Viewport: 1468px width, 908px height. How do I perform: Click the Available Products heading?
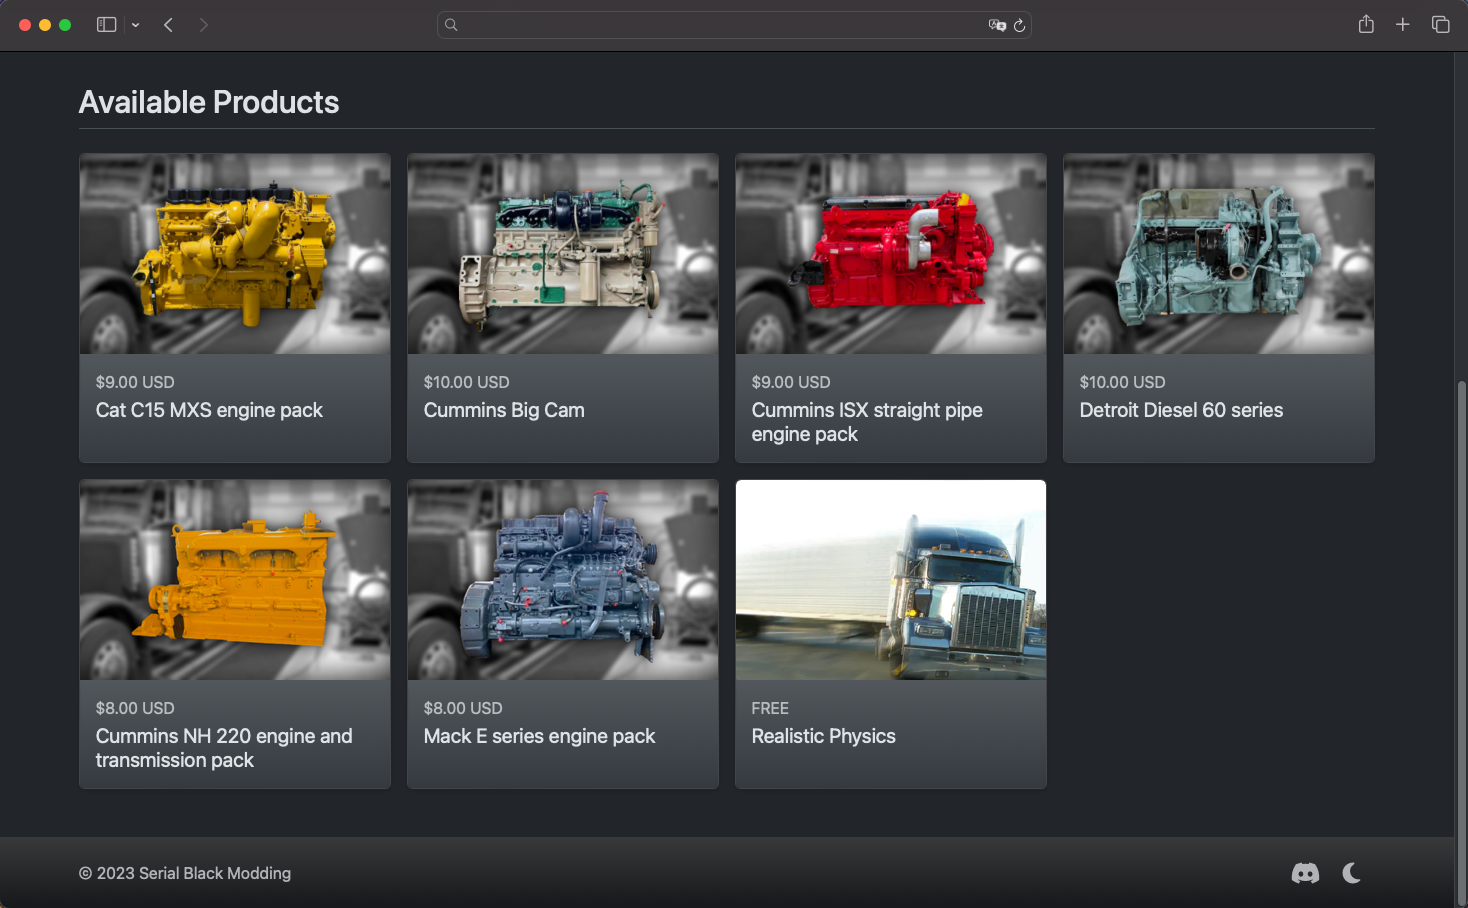click(x=209, y=102)
